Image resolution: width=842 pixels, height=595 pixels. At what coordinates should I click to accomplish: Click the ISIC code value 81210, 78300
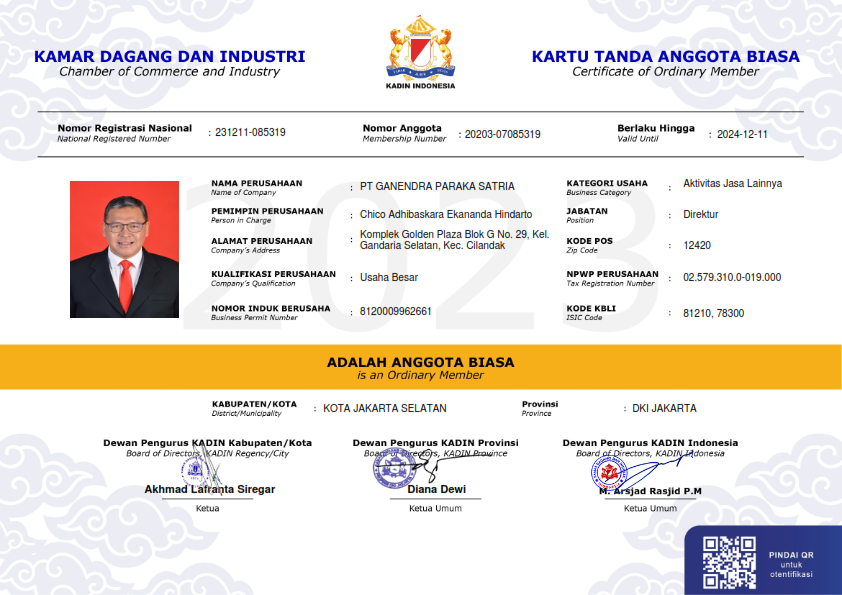[713, 313]
